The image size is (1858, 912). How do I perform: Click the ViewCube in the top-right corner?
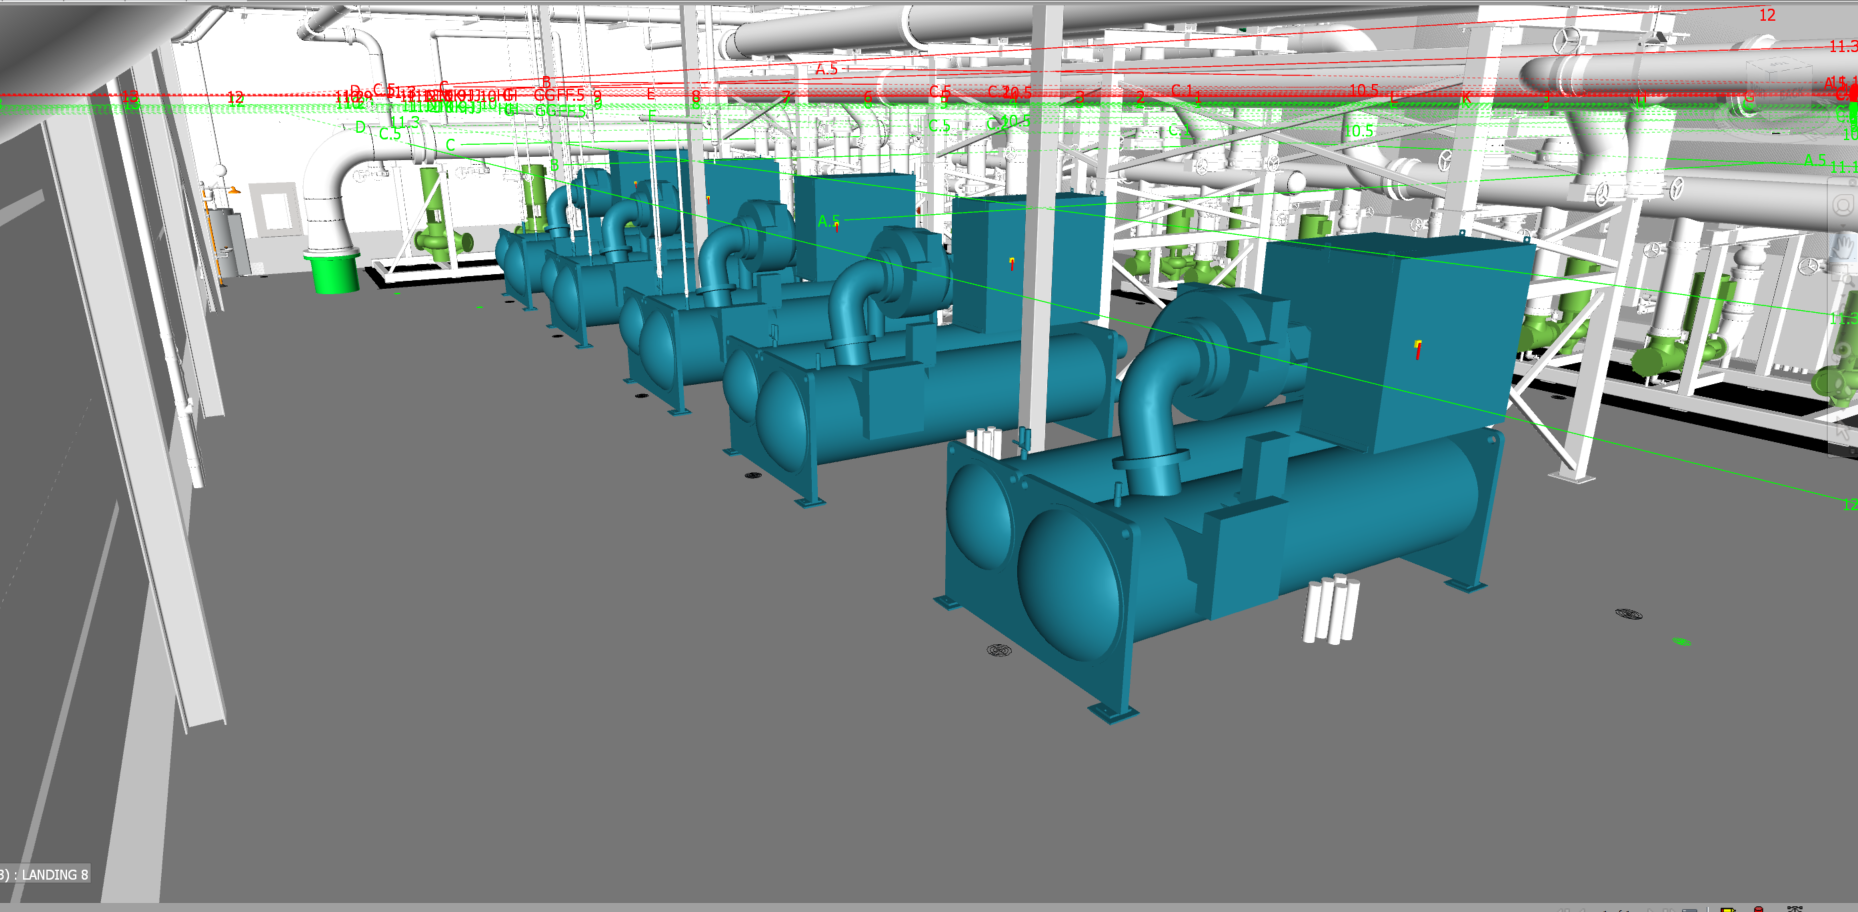(1775, 75)
